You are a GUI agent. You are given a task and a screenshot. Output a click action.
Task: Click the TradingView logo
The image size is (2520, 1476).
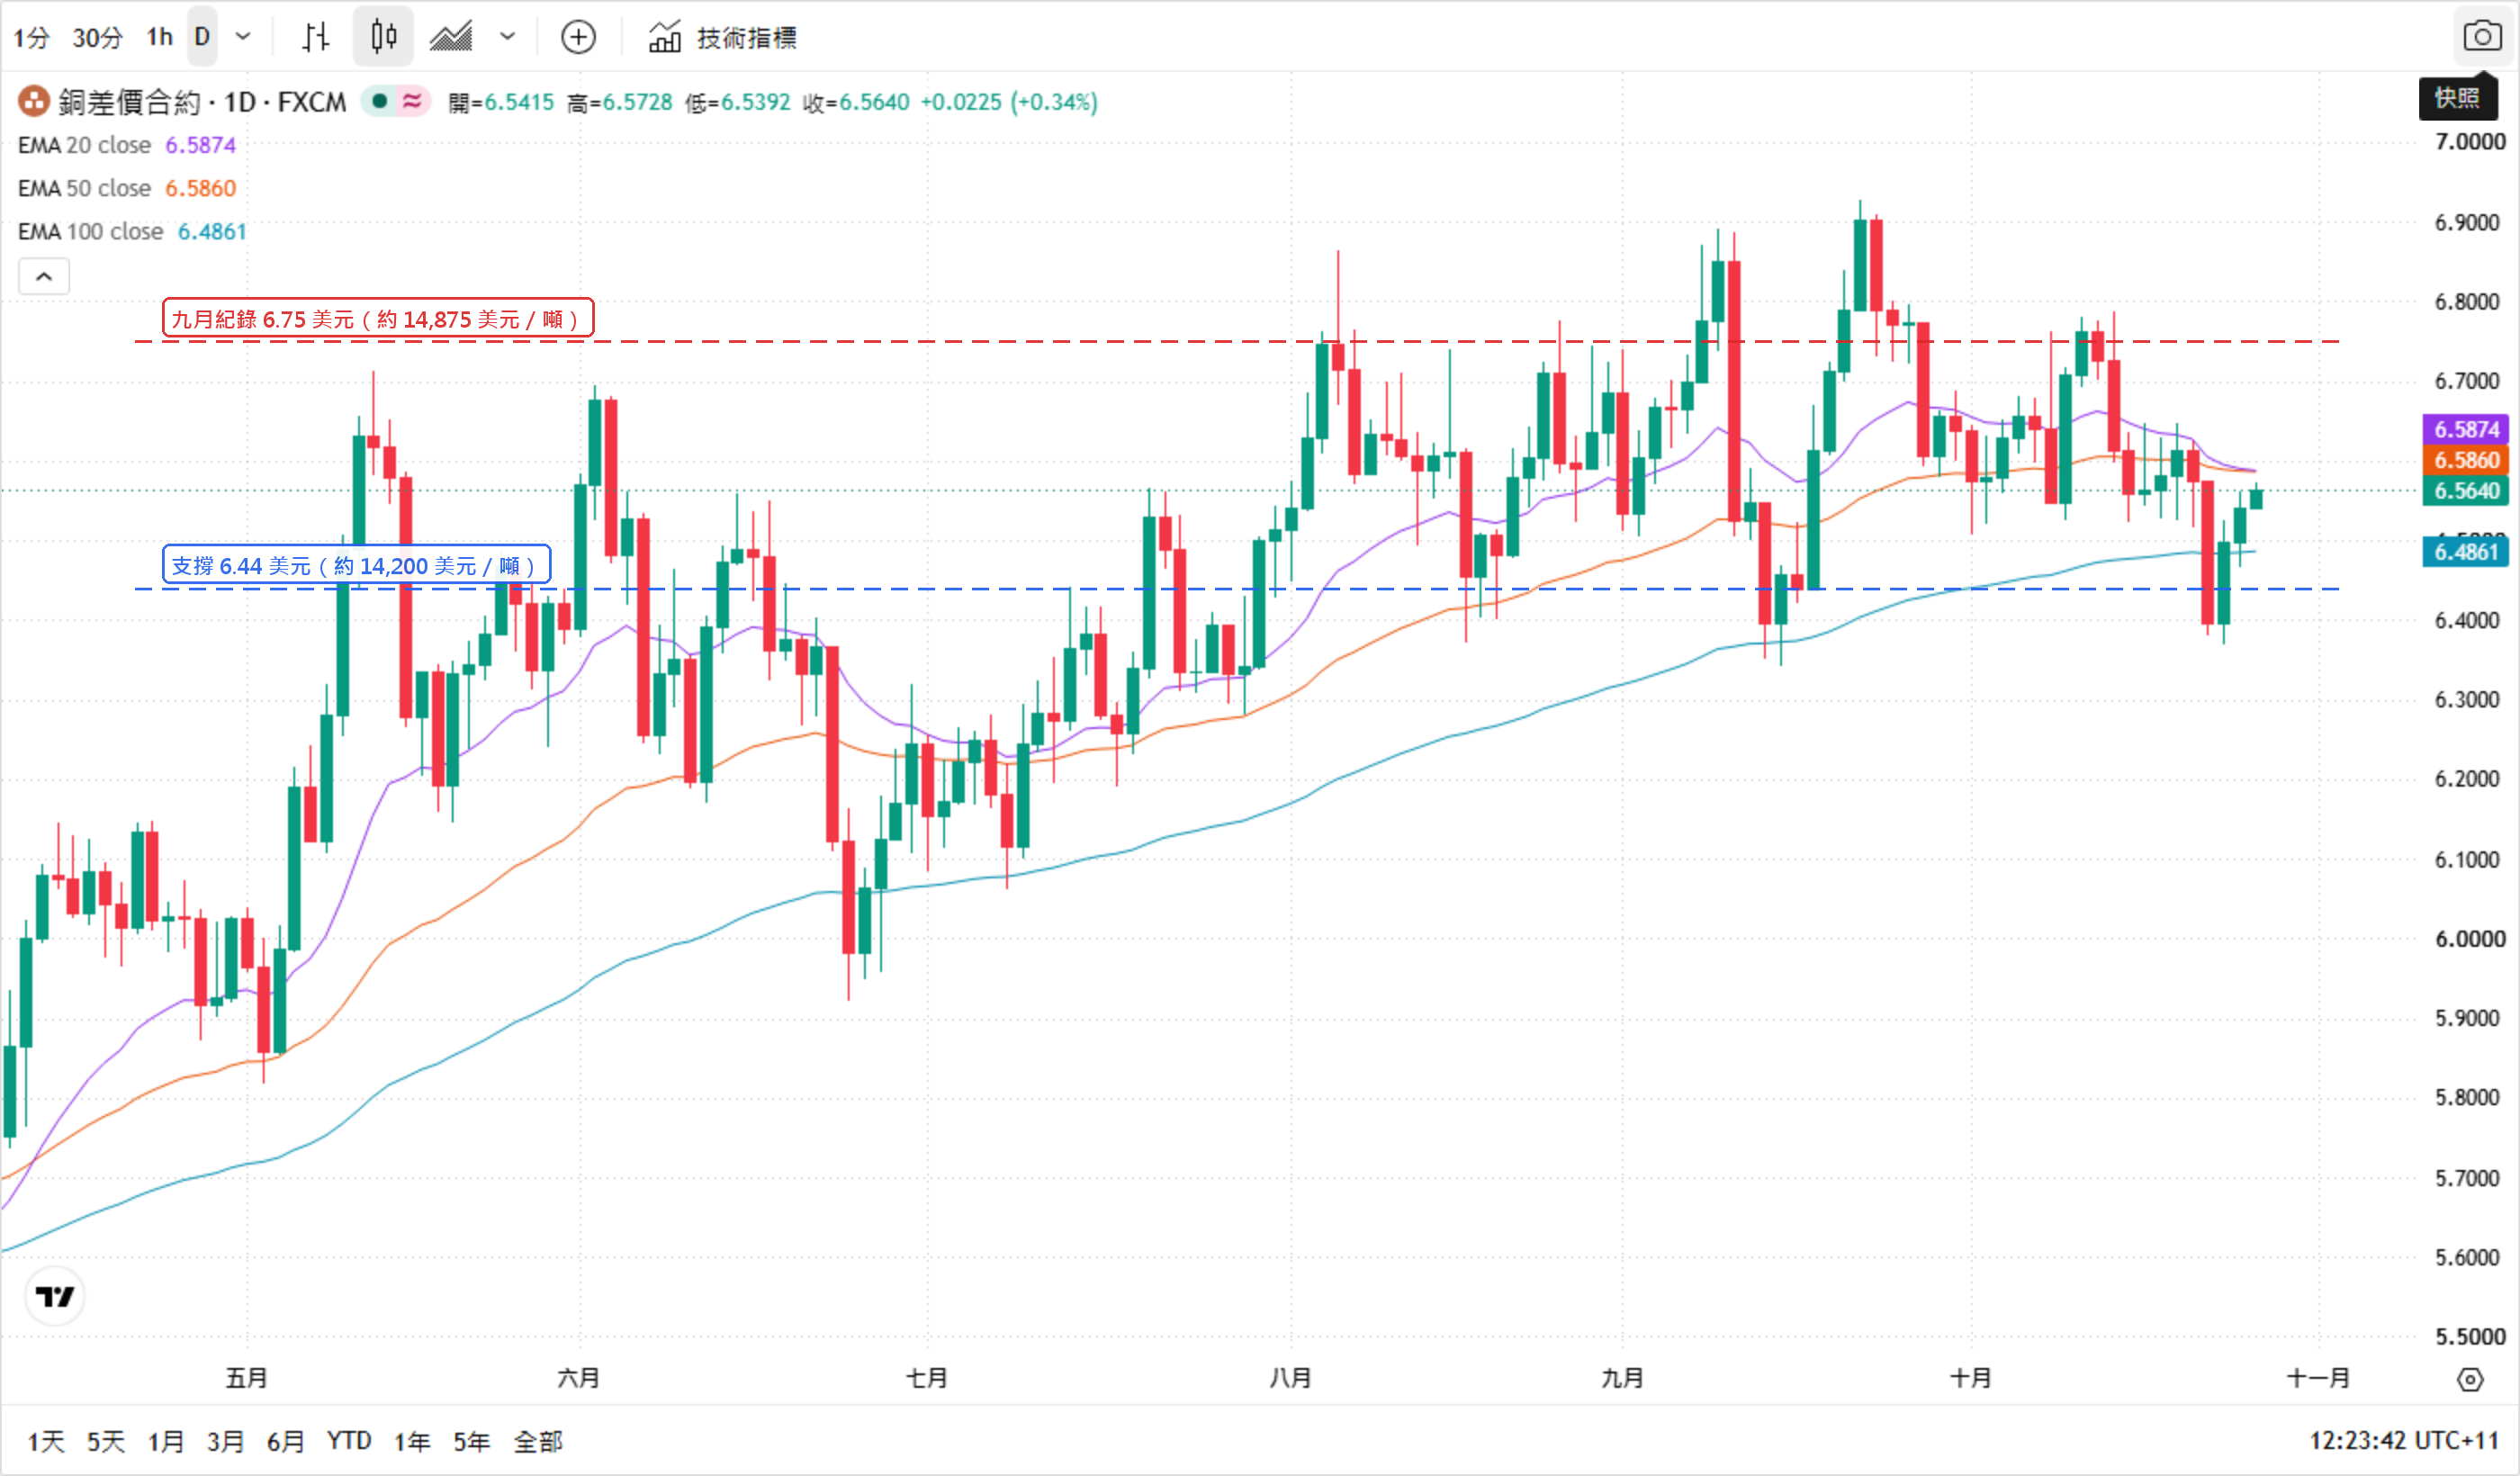[54, 1296]
